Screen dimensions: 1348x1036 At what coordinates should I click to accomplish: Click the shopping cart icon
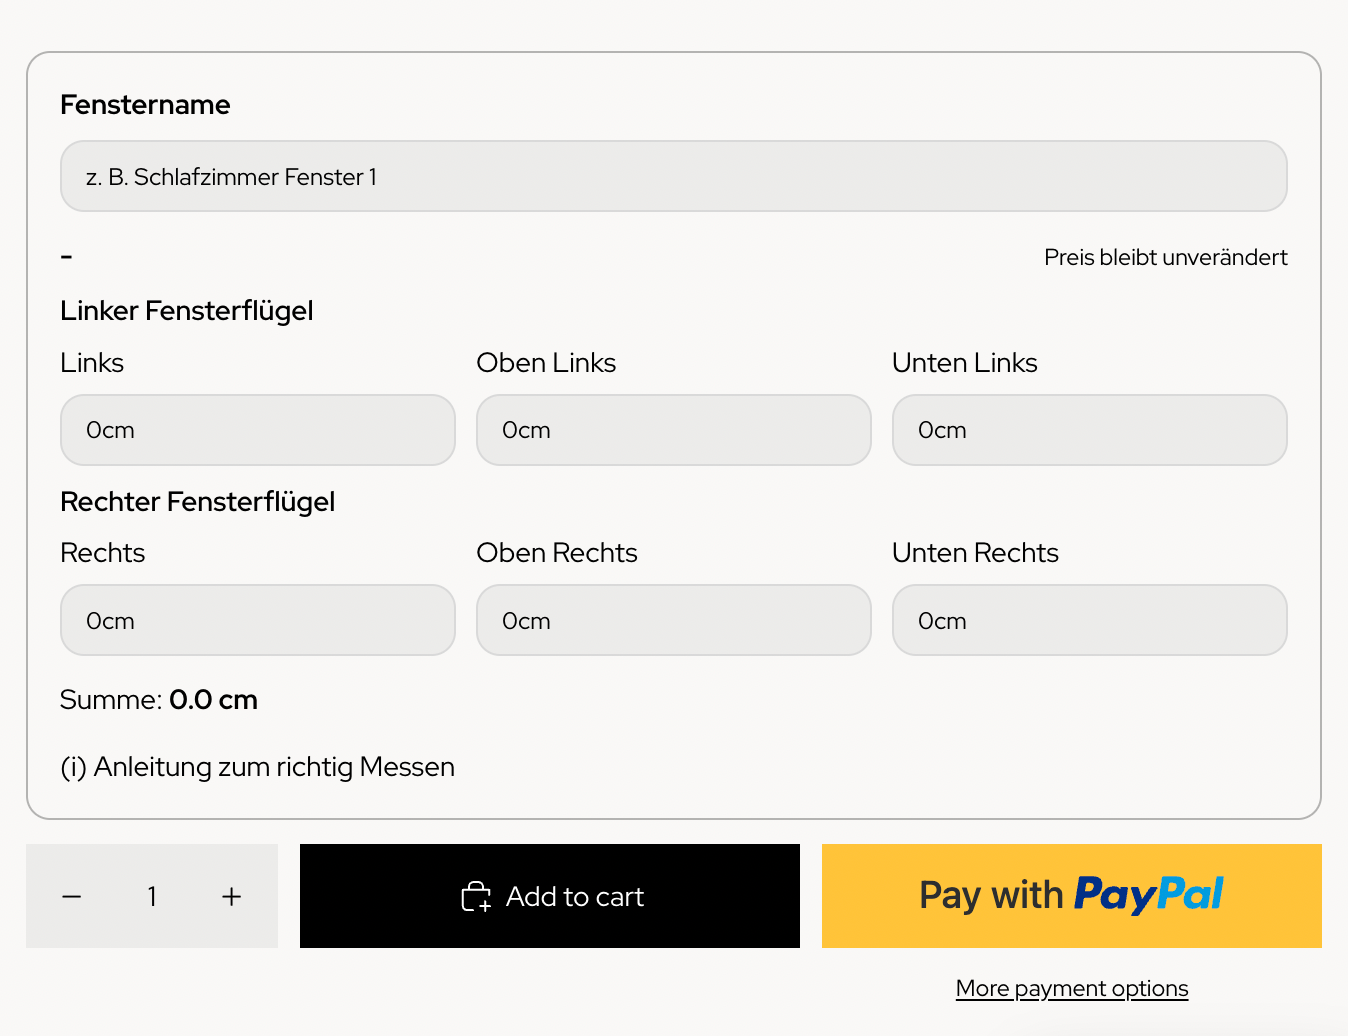click(476, 897)
